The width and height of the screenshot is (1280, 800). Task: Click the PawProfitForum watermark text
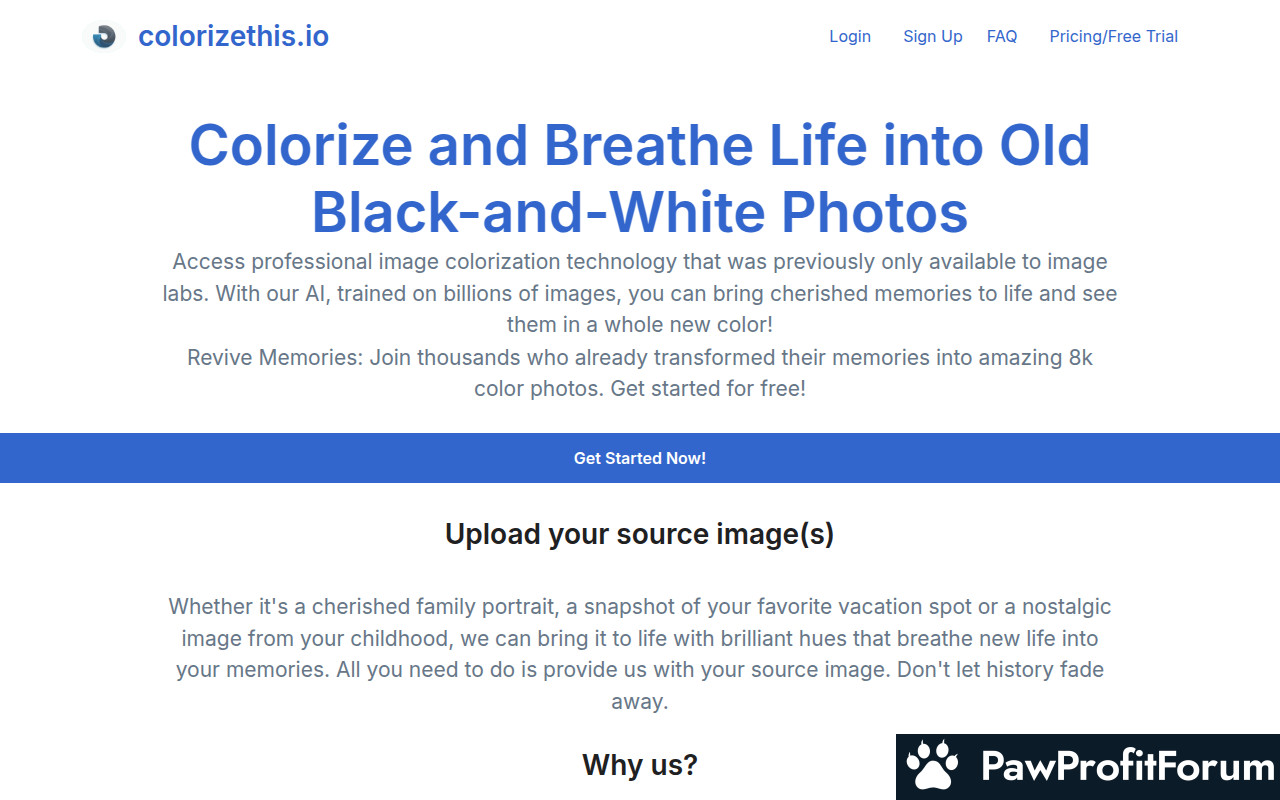(x=1128, y=767)
